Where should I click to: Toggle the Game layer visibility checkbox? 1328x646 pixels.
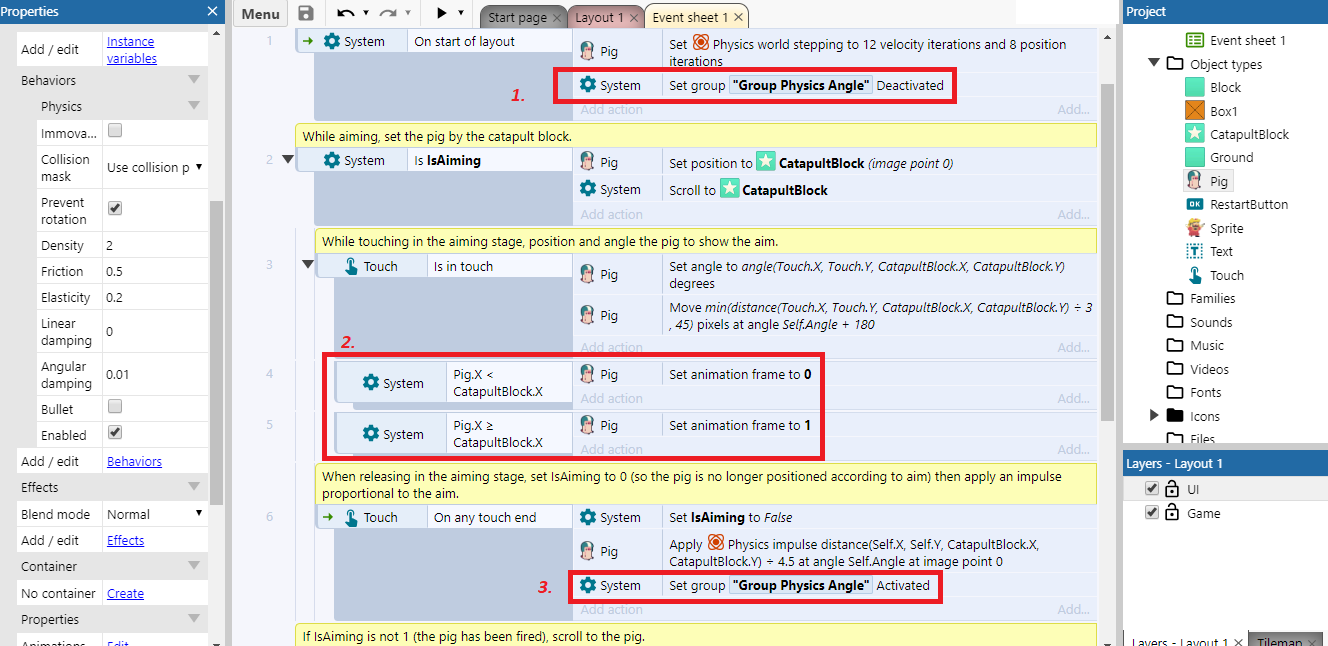click(x=1152, y=513)
